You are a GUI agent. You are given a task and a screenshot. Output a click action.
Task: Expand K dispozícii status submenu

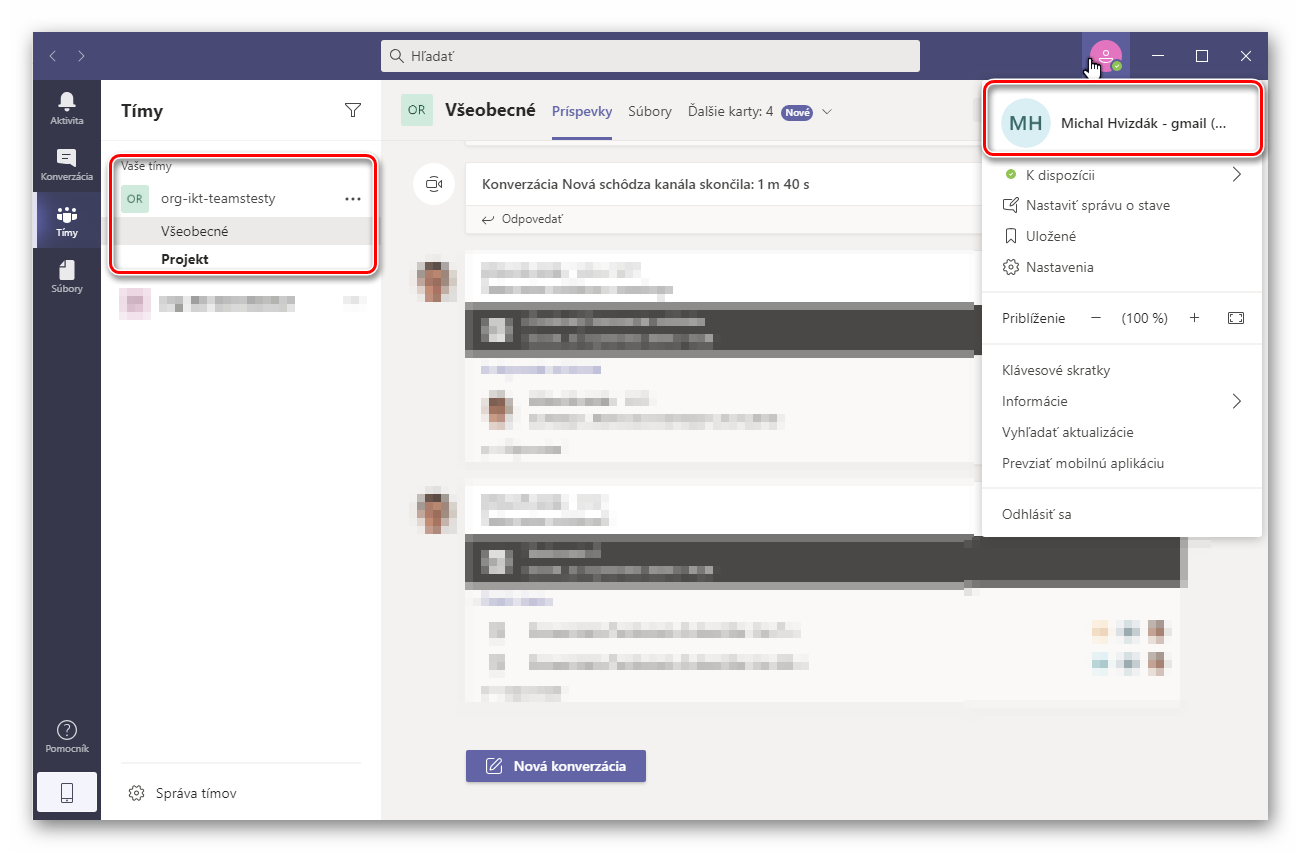1236,175
